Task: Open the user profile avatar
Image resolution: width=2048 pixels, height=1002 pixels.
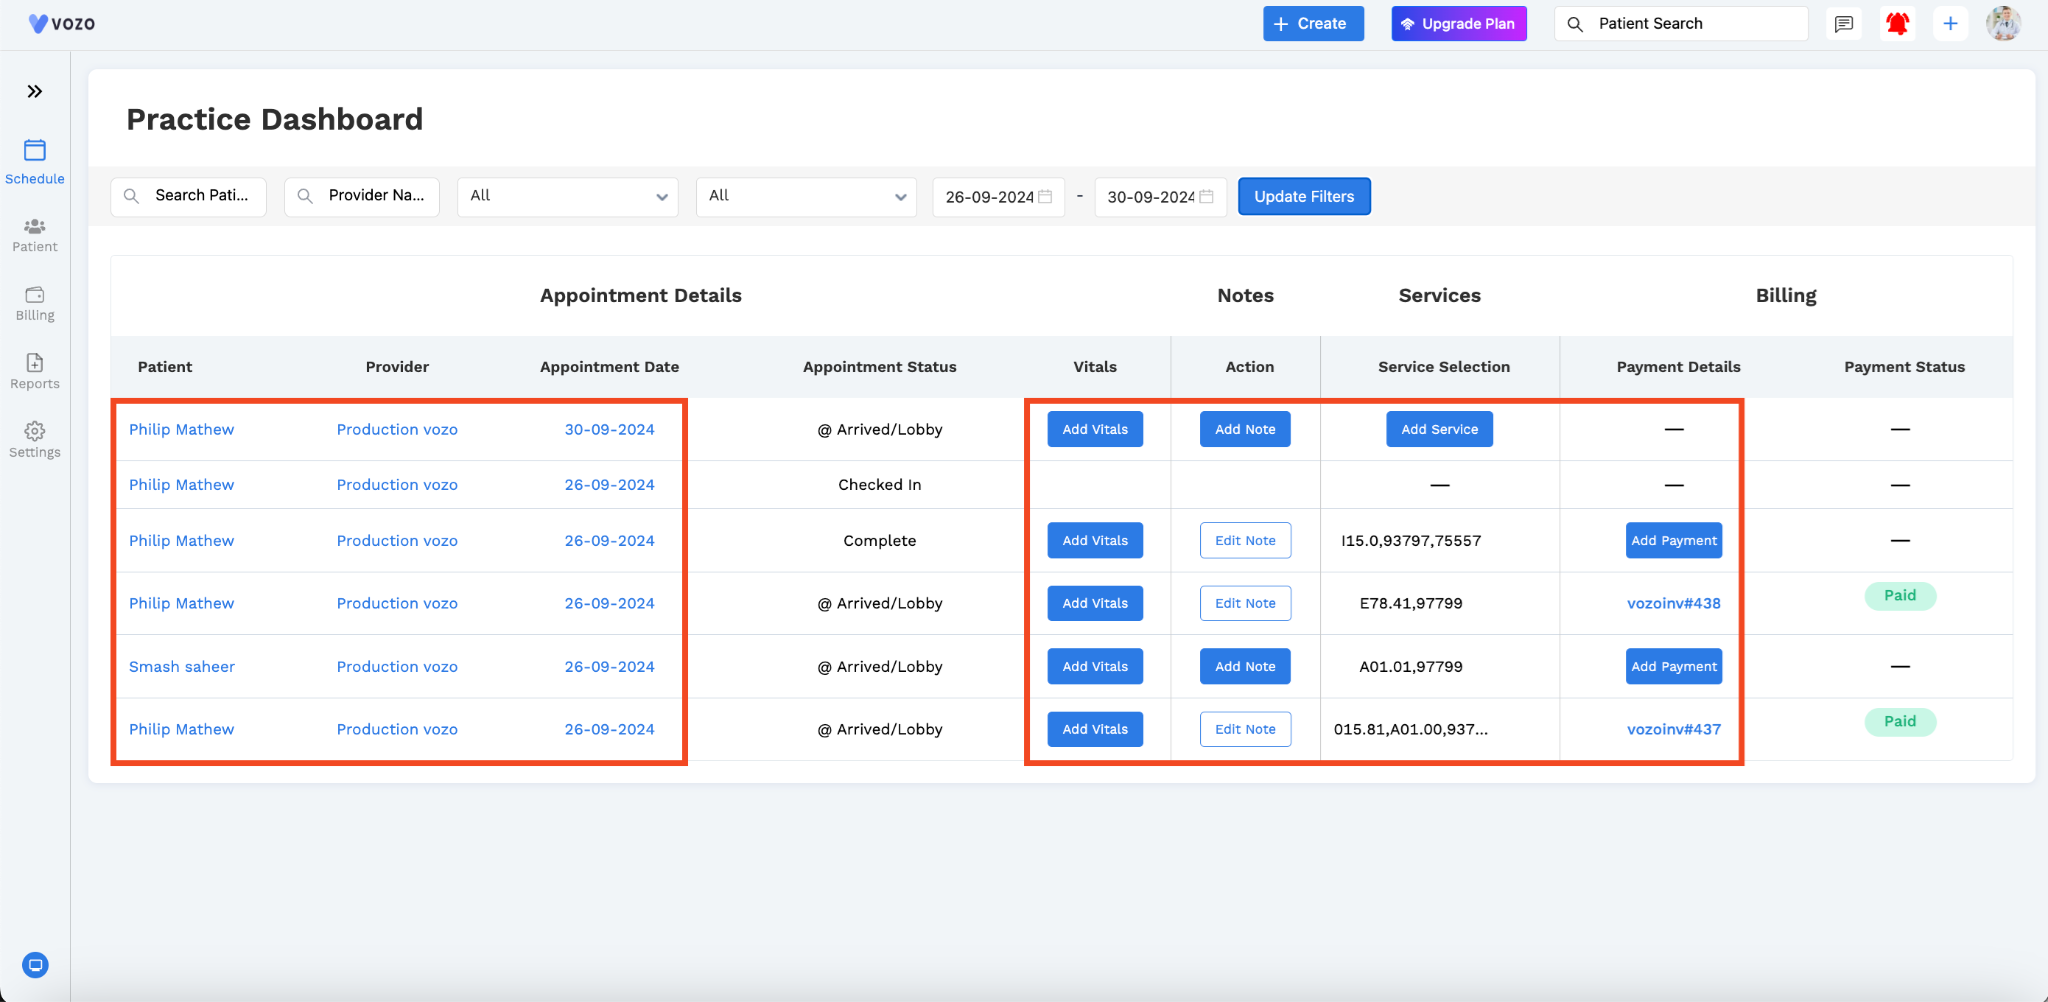Action: coord(2003,23)
